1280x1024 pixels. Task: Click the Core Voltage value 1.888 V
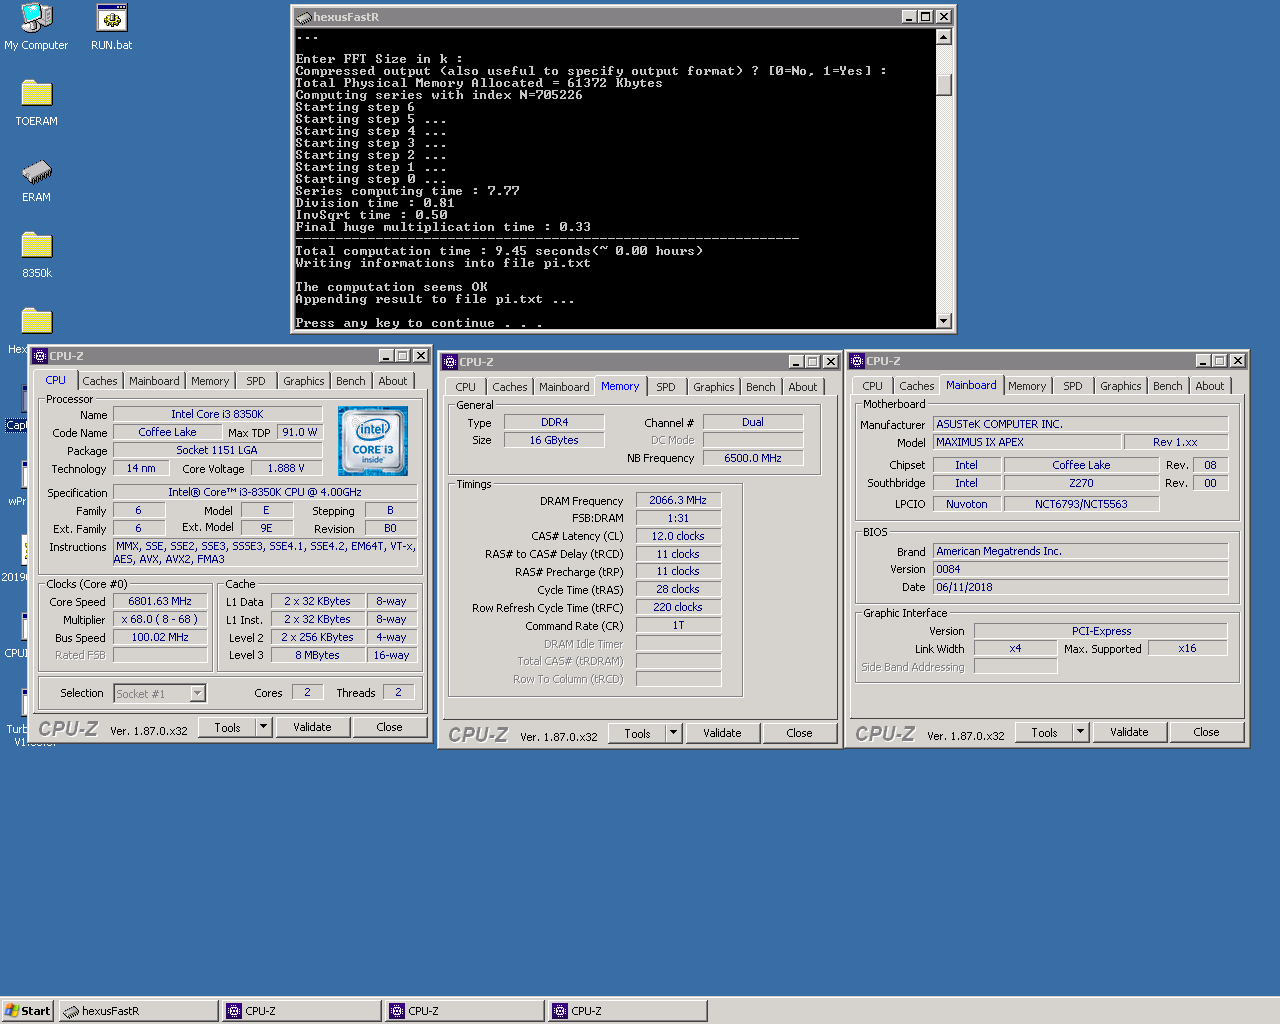click(286, 468)
